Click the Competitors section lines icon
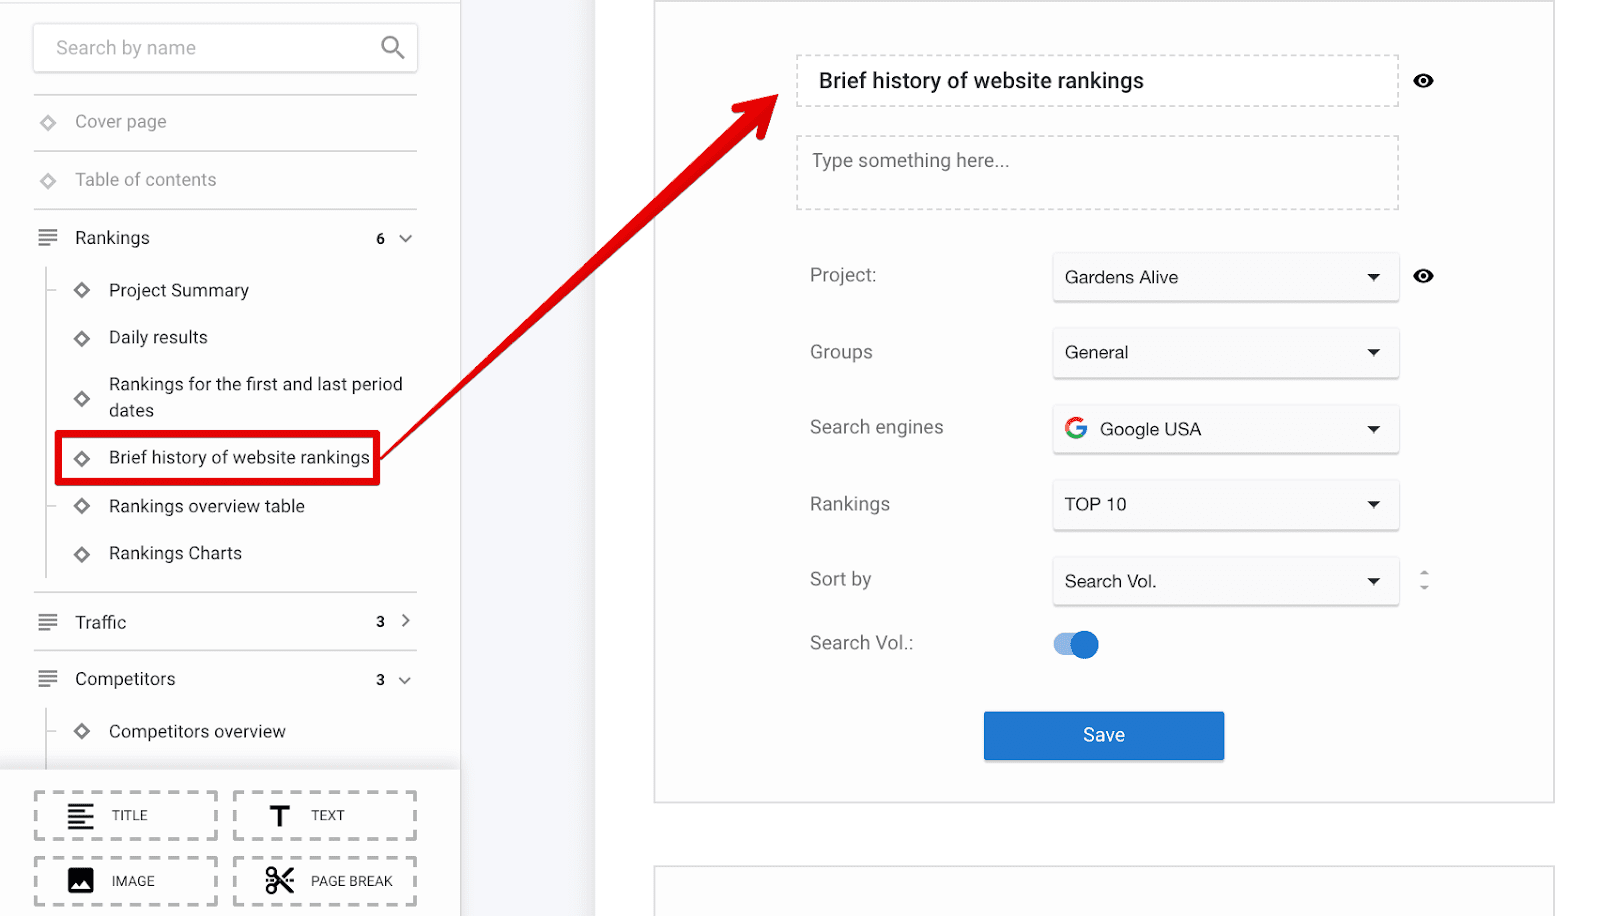 coord(48,679)
